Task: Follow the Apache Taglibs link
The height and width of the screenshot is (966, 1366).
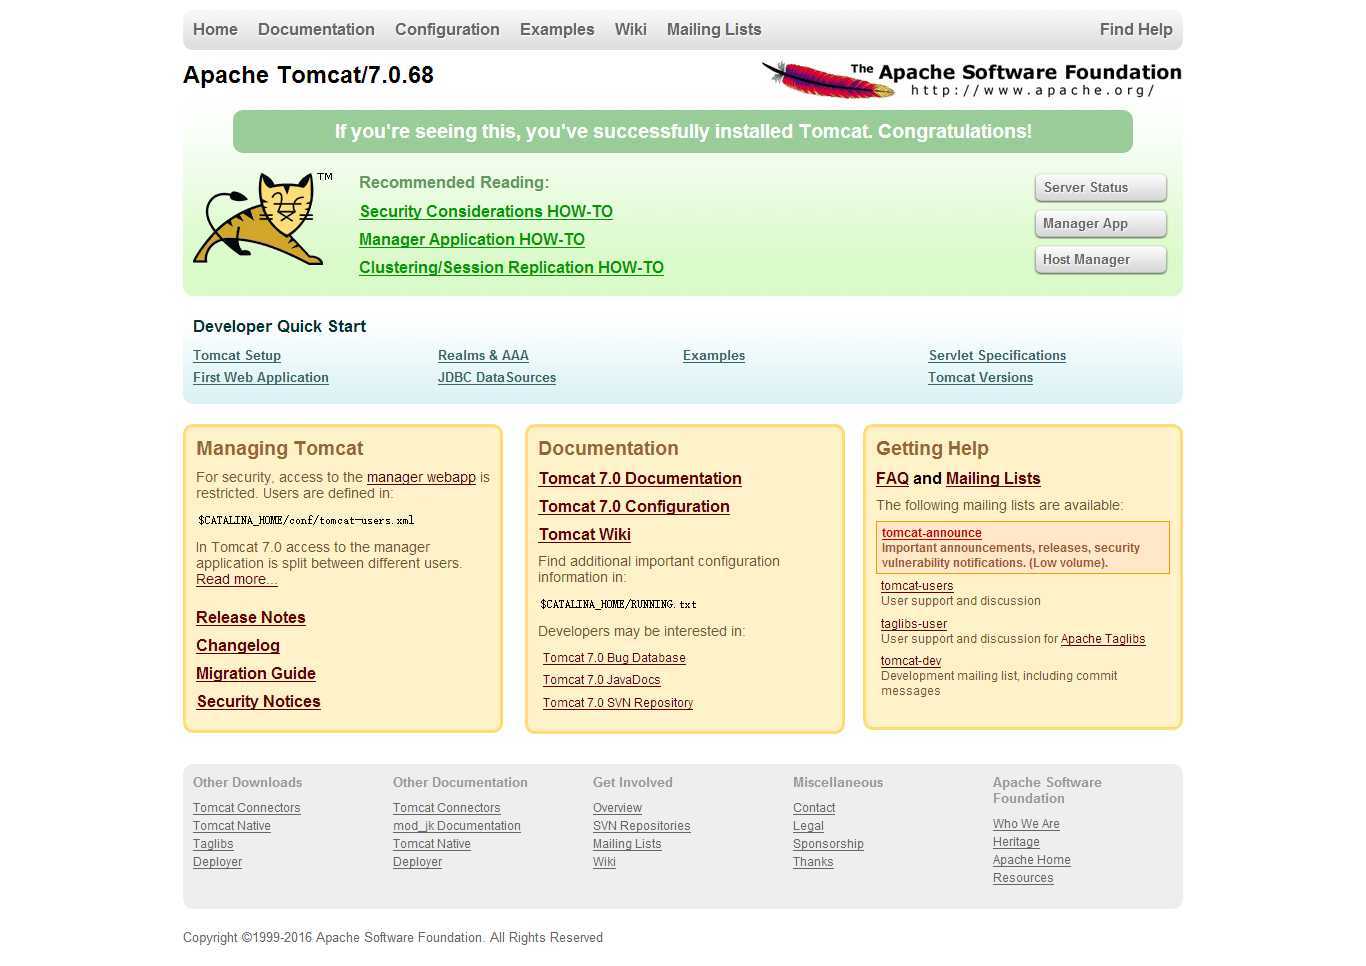Action: pyautogui.click(x=1103, y=640)
